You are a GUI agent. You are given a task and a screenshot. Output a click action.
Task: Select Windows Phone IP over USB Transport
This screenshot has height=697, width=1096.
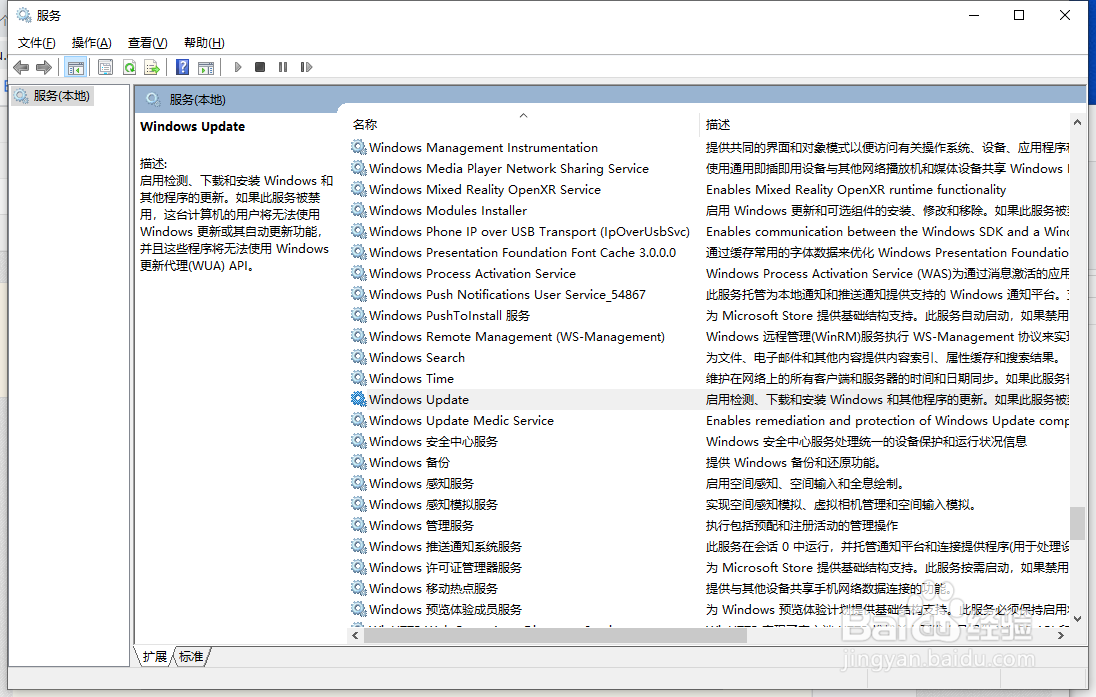click(529, 231)
